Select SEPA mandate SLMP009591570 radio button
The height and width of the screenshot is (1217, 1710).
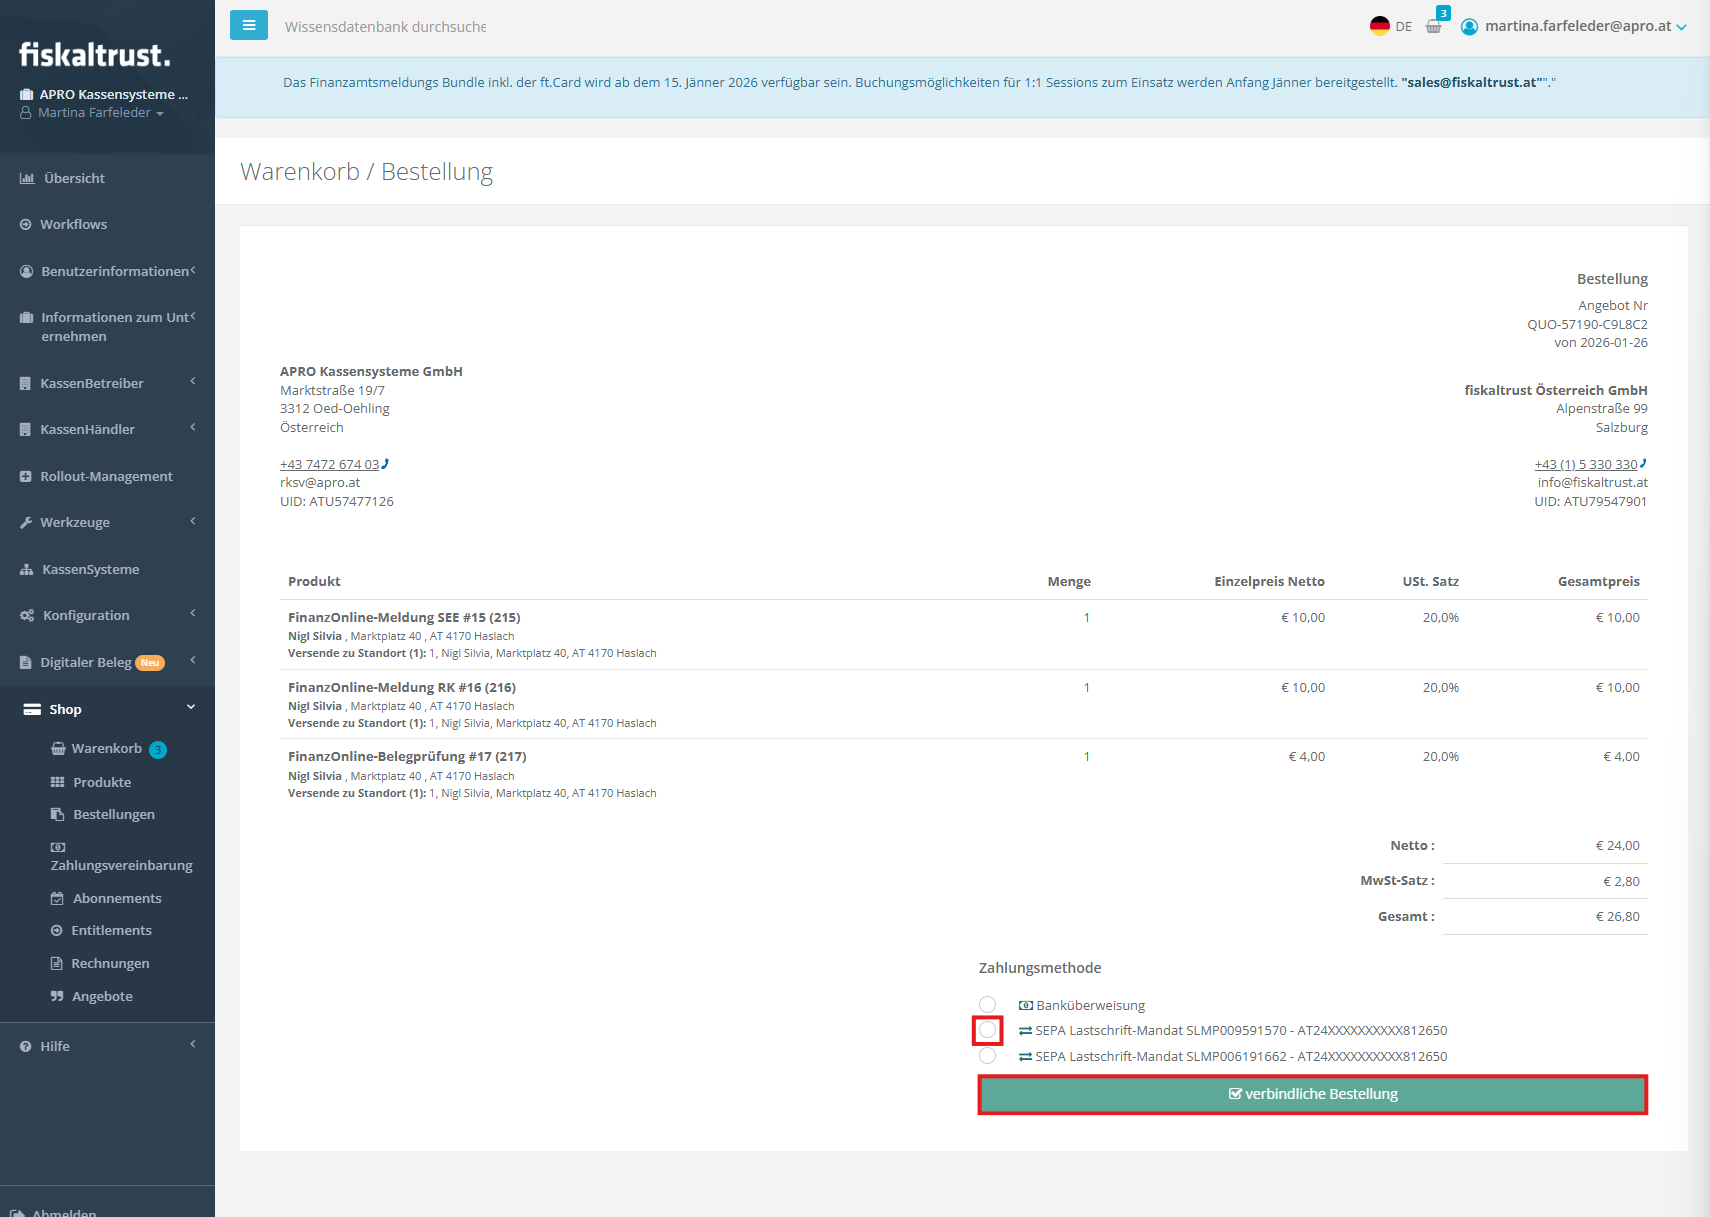[x=987, y=1030]
